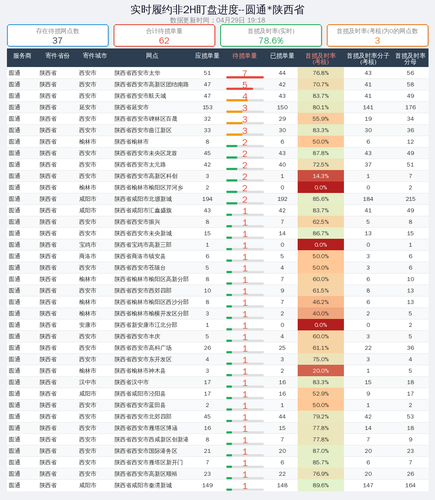This screenshot has height=500, width=435.
Task: Click network cell 陕西省咸阳市泾阳县
Action: click(140, 394)
